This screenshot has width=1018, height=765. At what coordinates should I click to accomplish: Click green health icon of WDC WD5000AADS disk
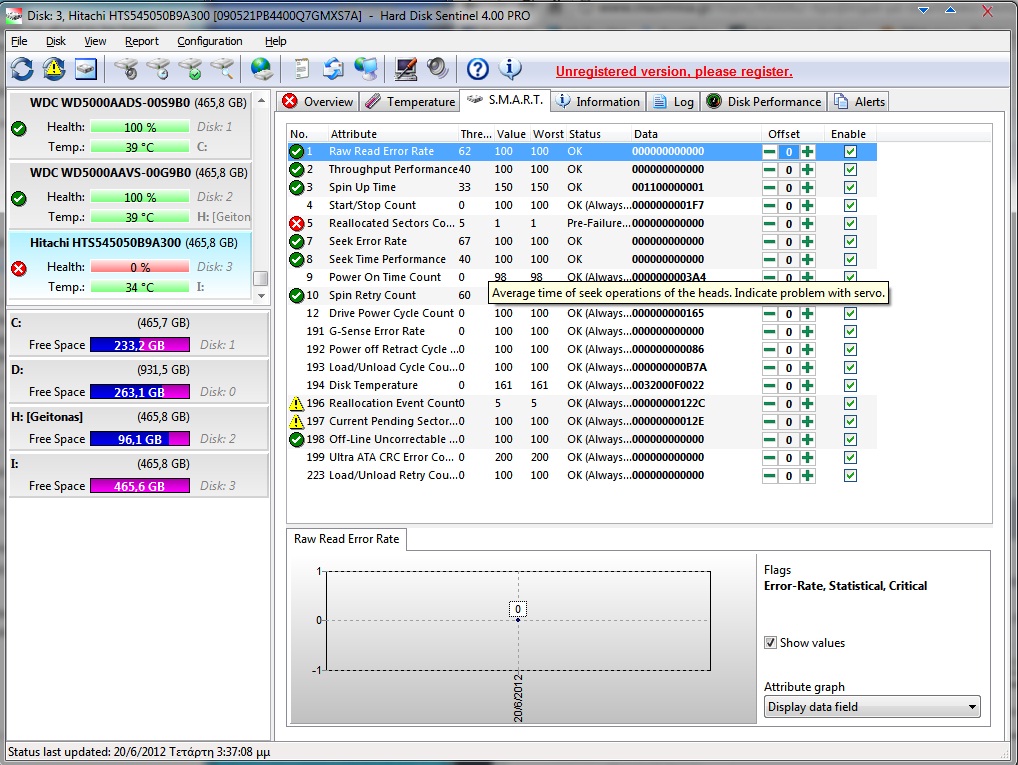[x=19, y=129]
